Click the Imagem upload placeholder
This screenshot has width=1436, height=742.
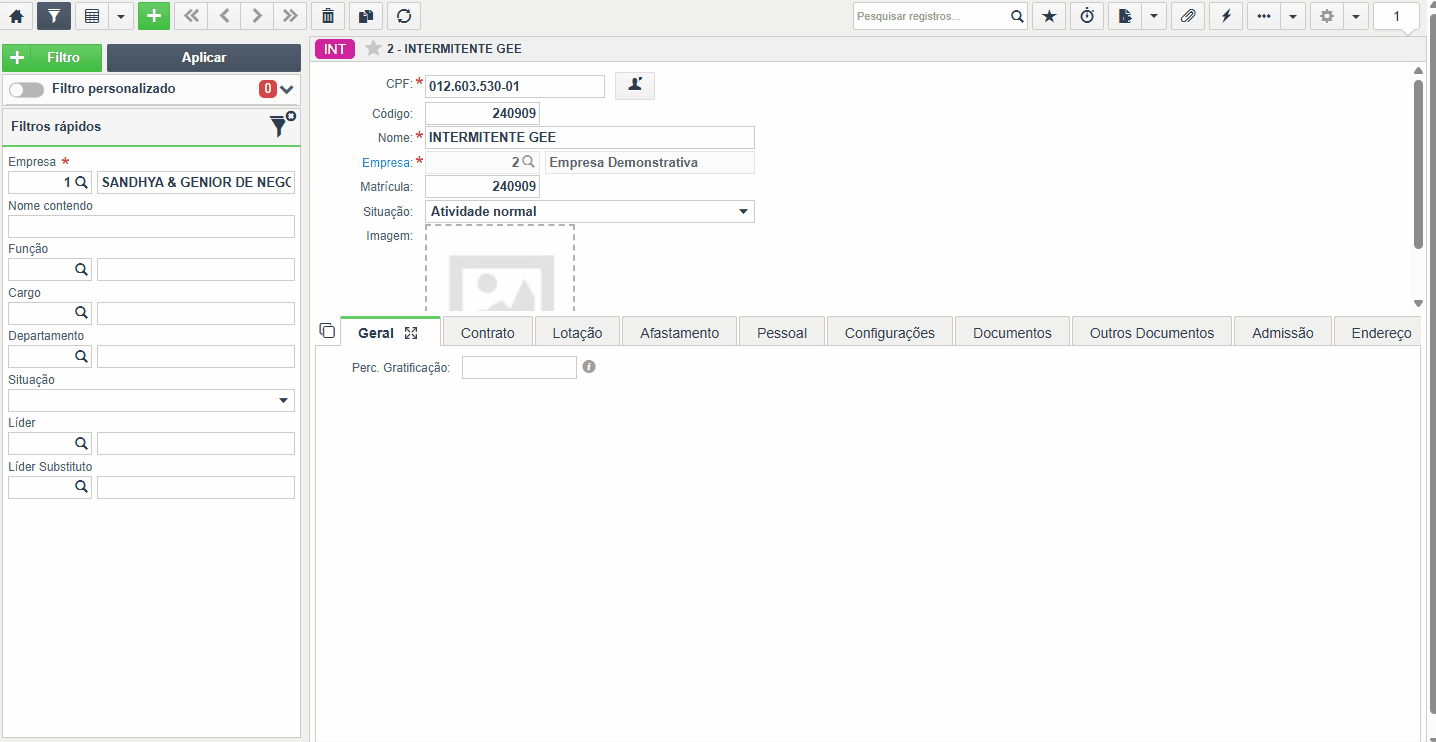(500, 267)
